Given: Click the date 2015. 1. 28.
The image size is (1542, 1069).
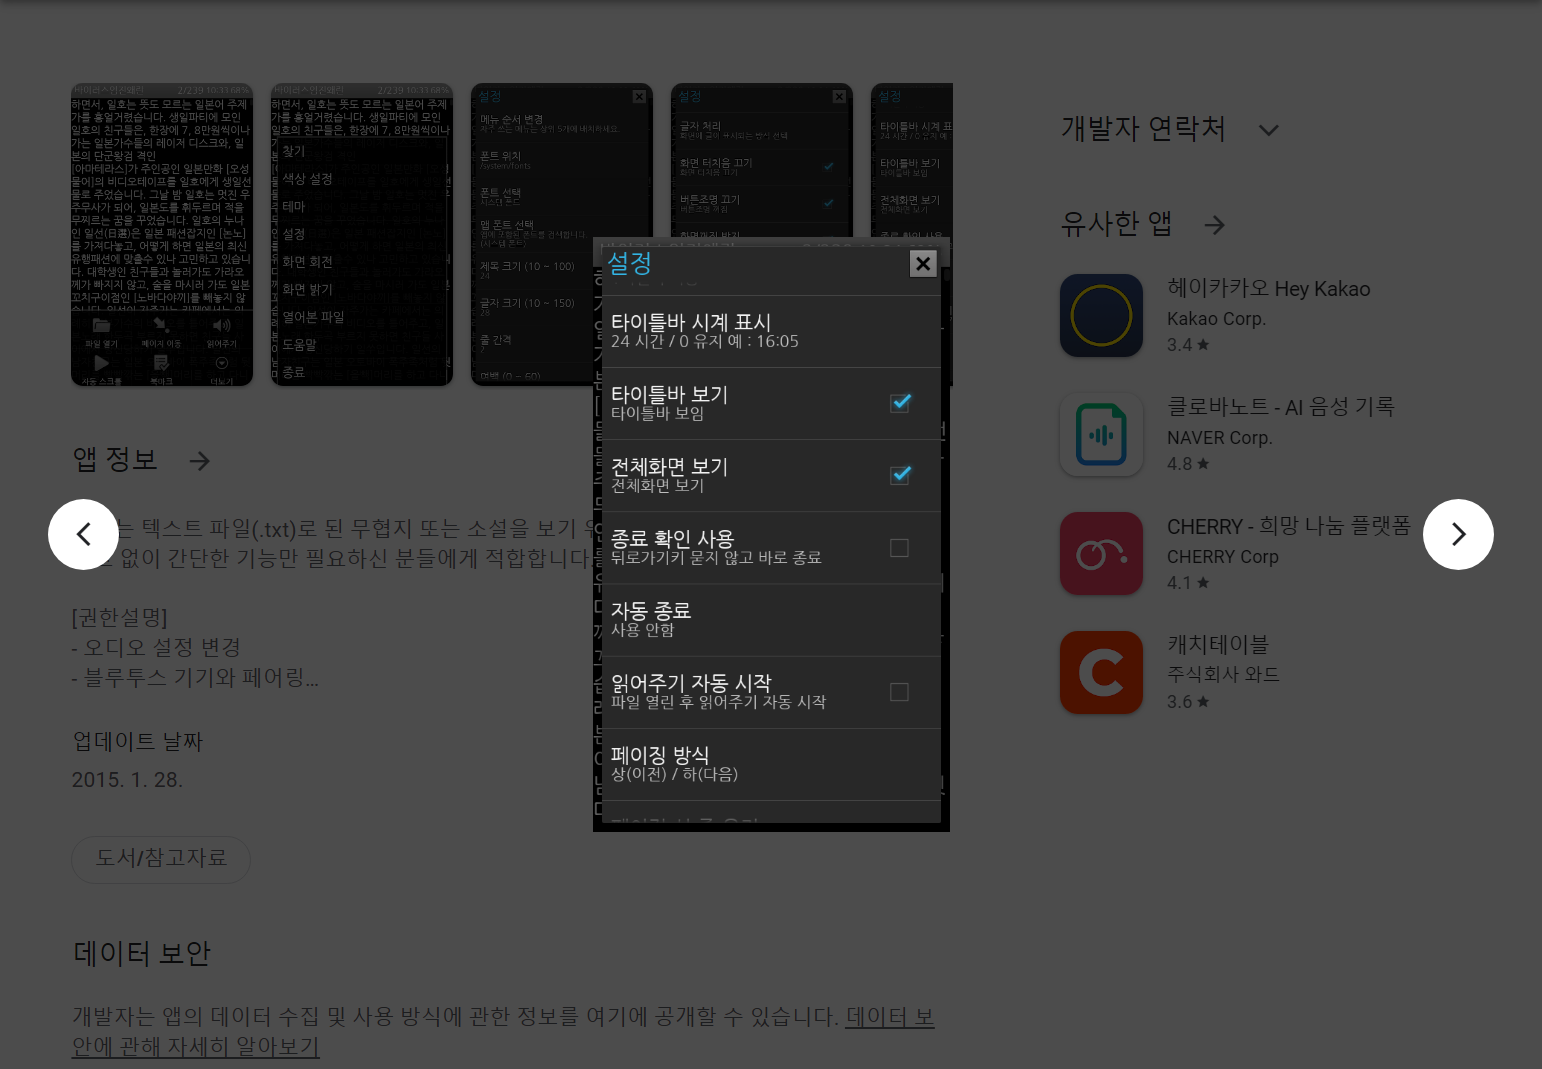Looking at the screenshot, I should (x=127, y=780).
